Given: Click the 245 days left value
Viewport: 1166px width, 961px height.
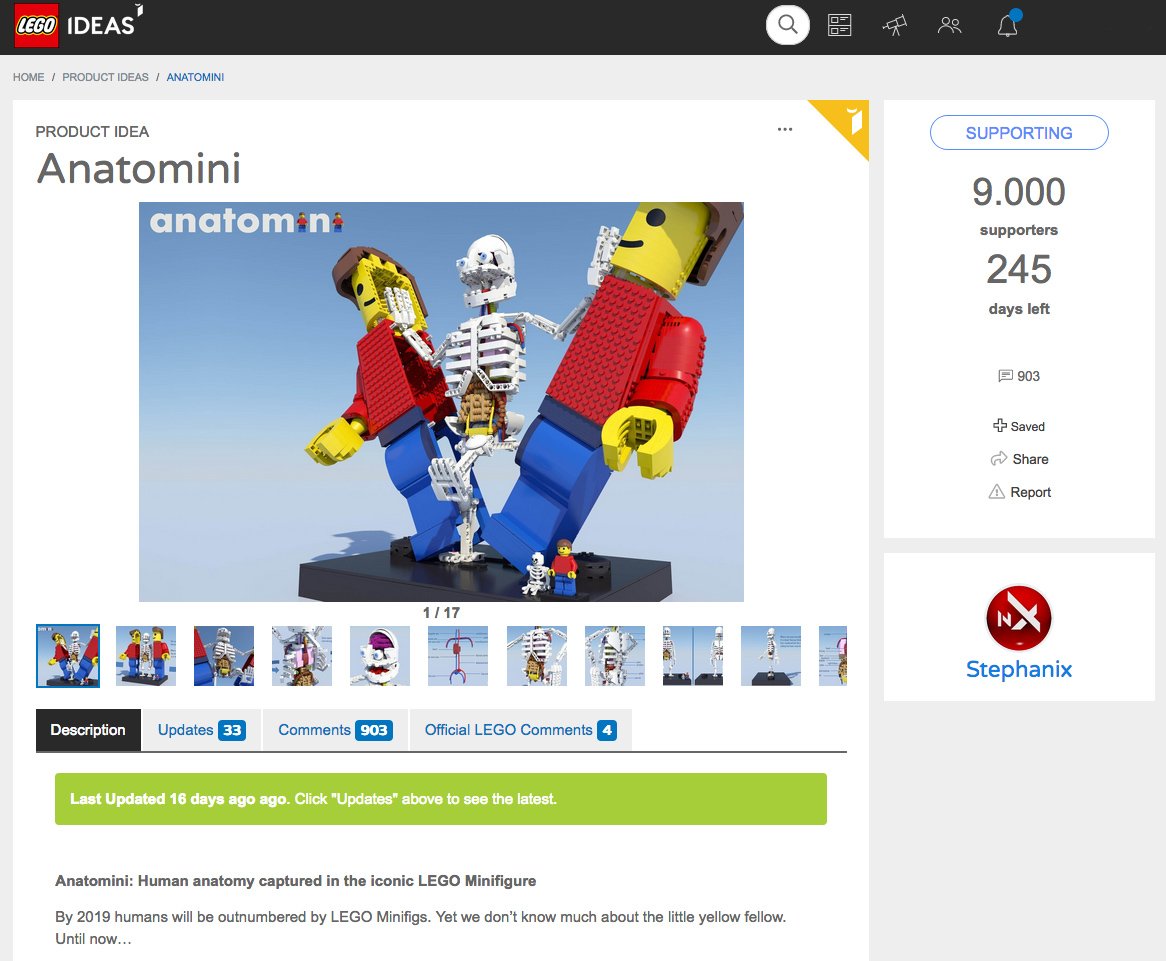Looking at the screenshot, I should coord(1019,269).
